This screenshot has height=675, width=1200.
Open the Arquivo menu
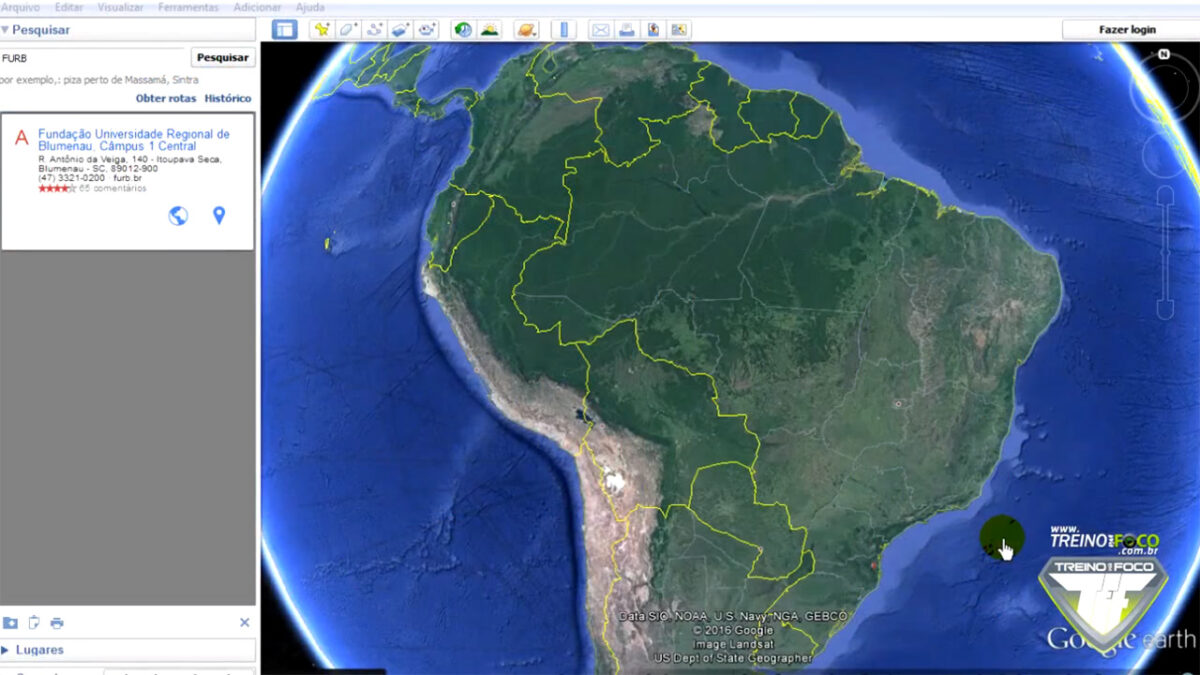(21, 7)
